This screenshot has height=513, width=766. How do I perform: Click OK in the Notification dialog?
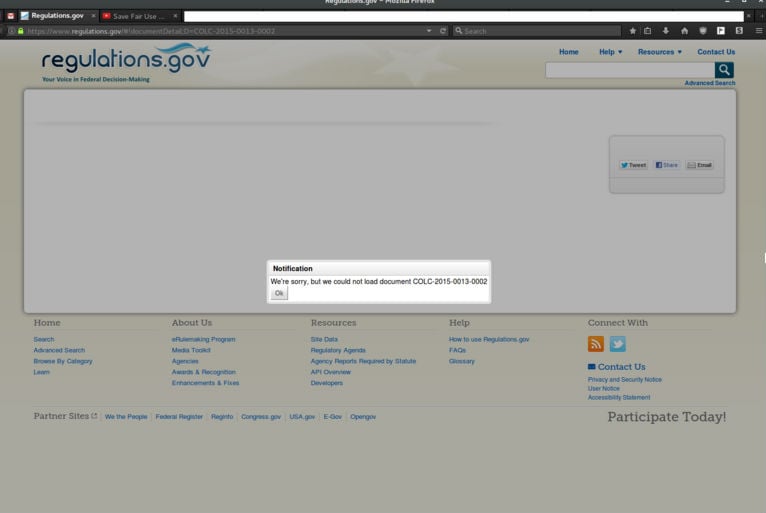[279, 293]
